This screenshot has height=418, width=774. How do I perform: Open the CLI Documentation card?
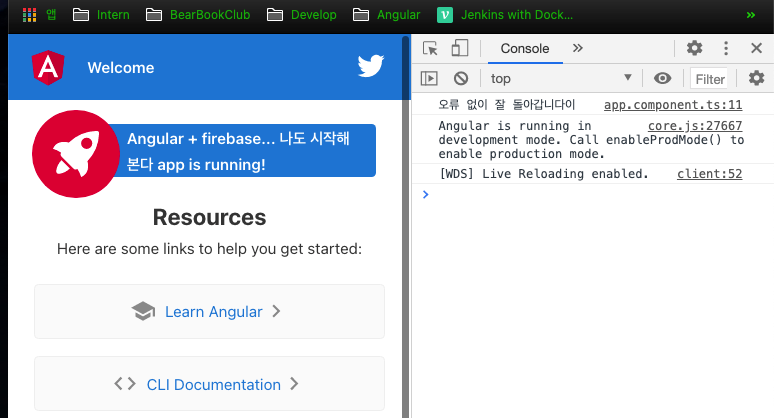[x=209, y=384]
